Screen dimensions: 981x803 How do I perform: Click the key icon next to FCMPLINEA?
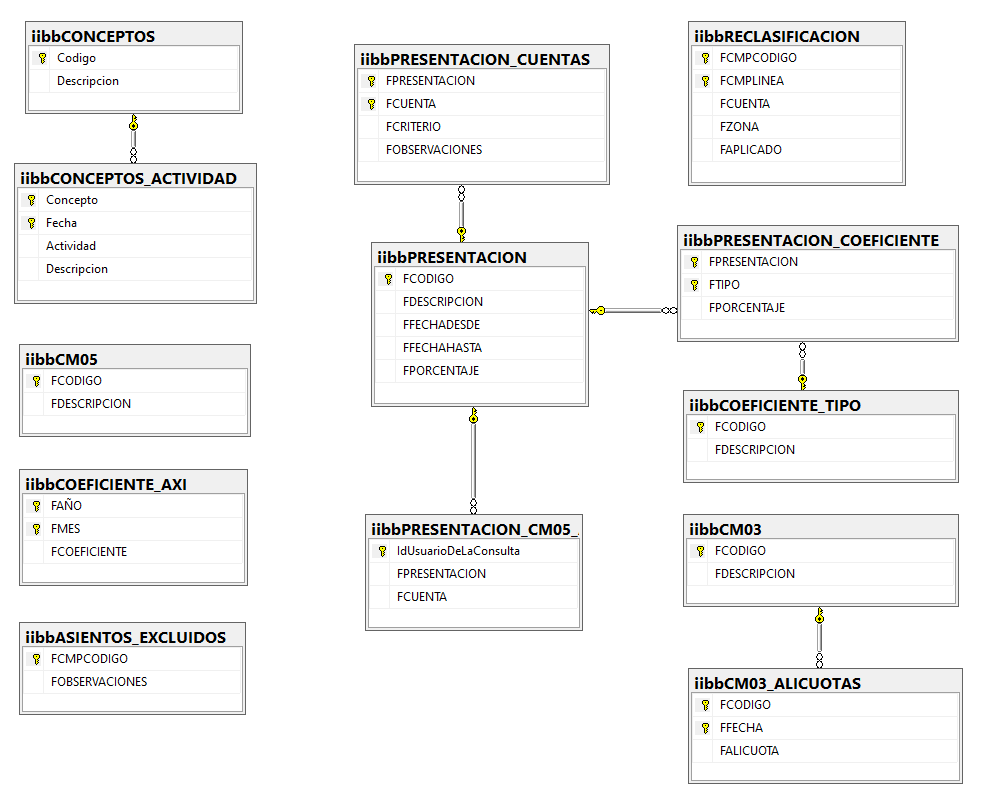(705, 81)
